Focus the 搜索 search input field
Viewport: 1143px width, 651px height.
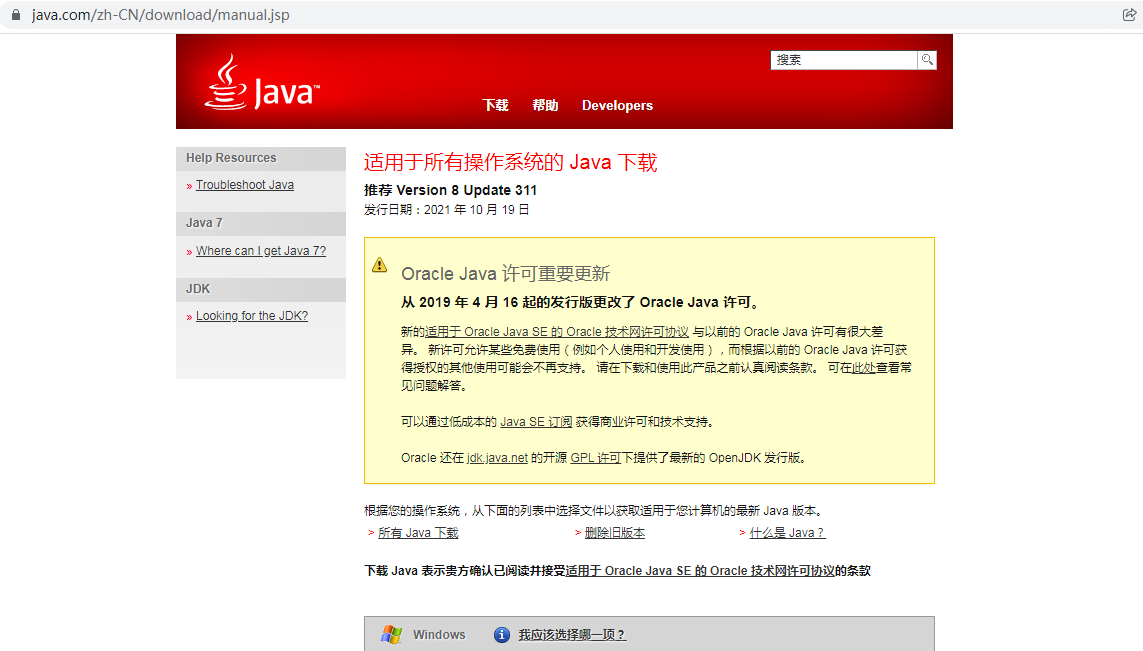coord(844,60)
